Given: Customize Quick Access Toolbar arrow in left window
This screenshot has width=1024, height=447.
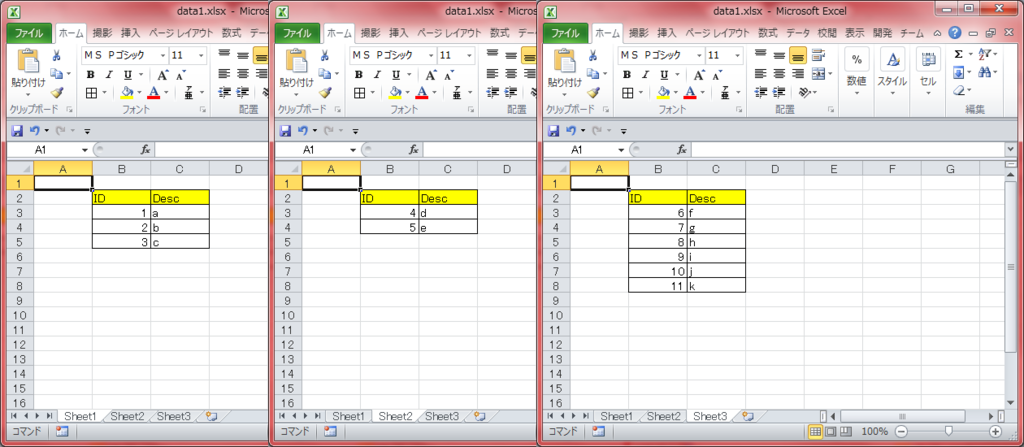Looking at the screenshot, I should [88, 131].
